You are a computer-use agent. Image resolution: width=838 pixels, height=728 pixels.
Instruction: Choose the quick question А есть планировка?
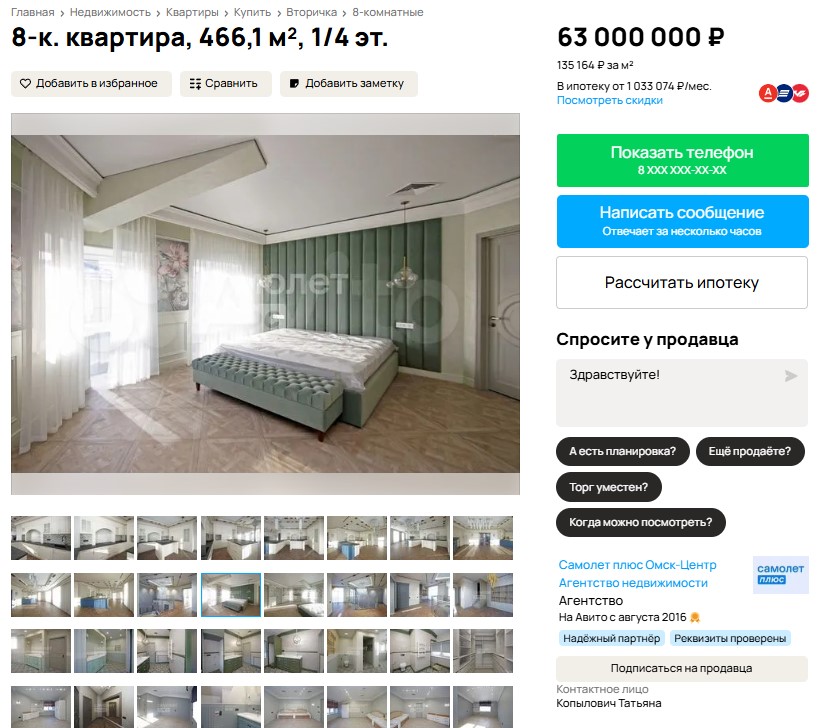[x=623, y=452]
